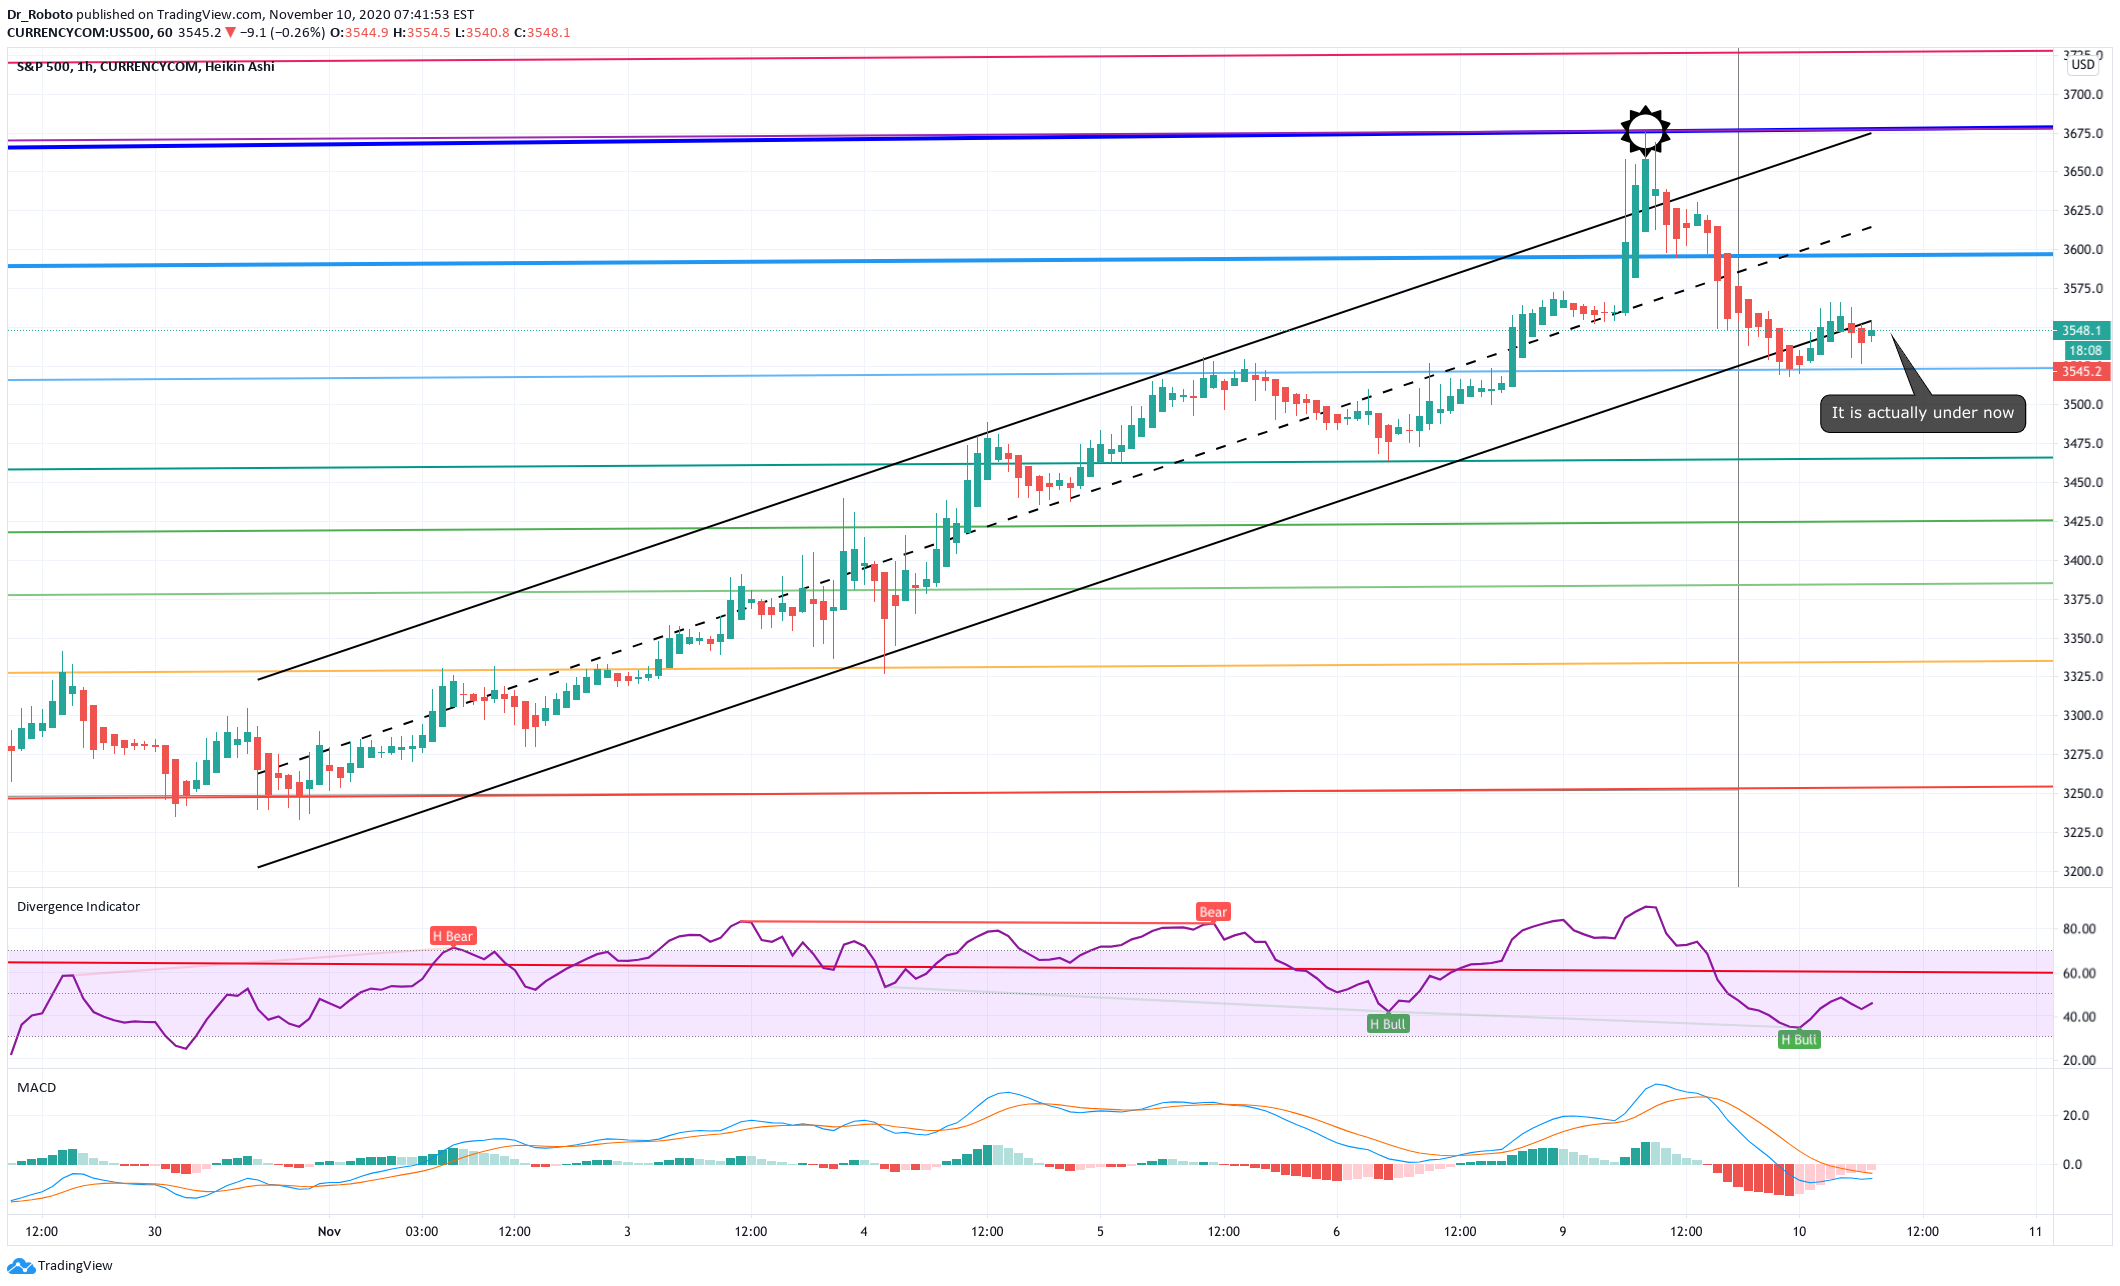Click the S&P 500, 1h chart title
Image resolution: width=2120 pixels, height=1286 pixels.
pos(145,67)
